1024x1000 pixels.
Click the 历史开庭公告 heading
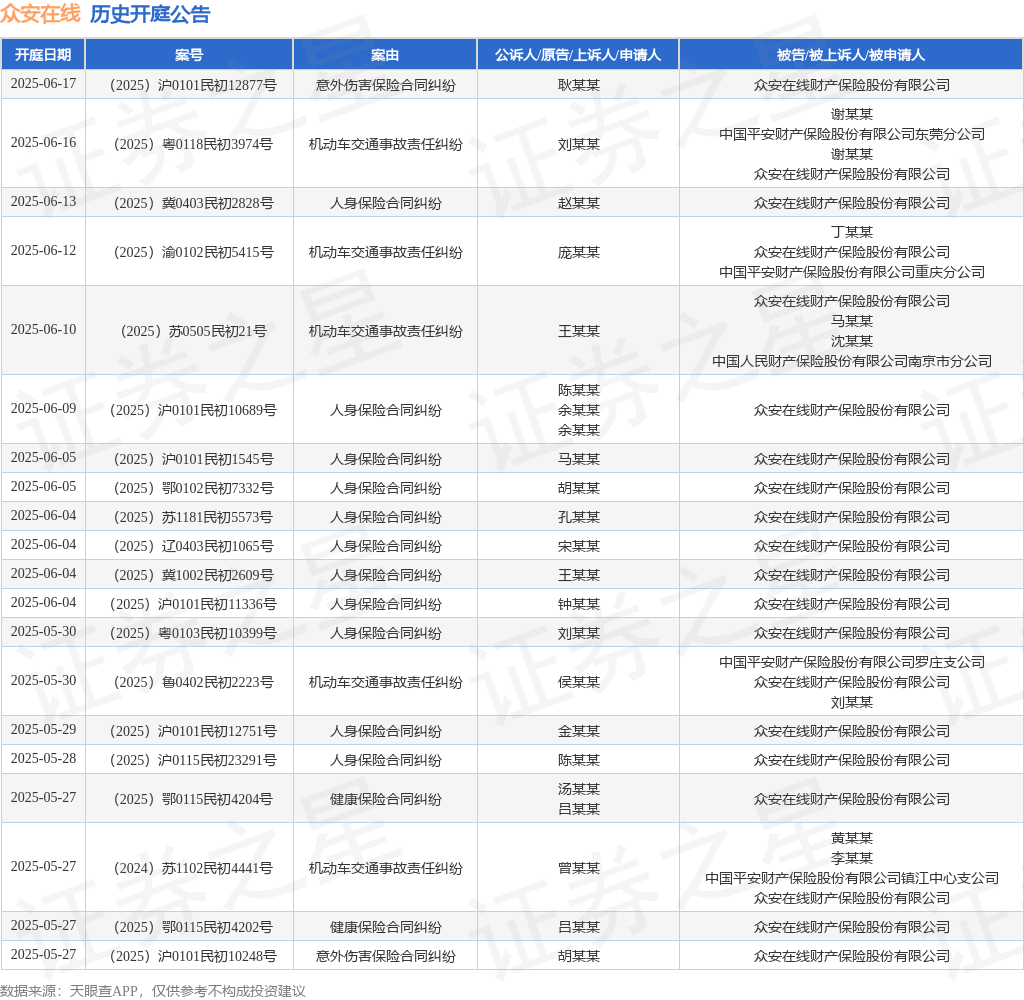(150, 14)
